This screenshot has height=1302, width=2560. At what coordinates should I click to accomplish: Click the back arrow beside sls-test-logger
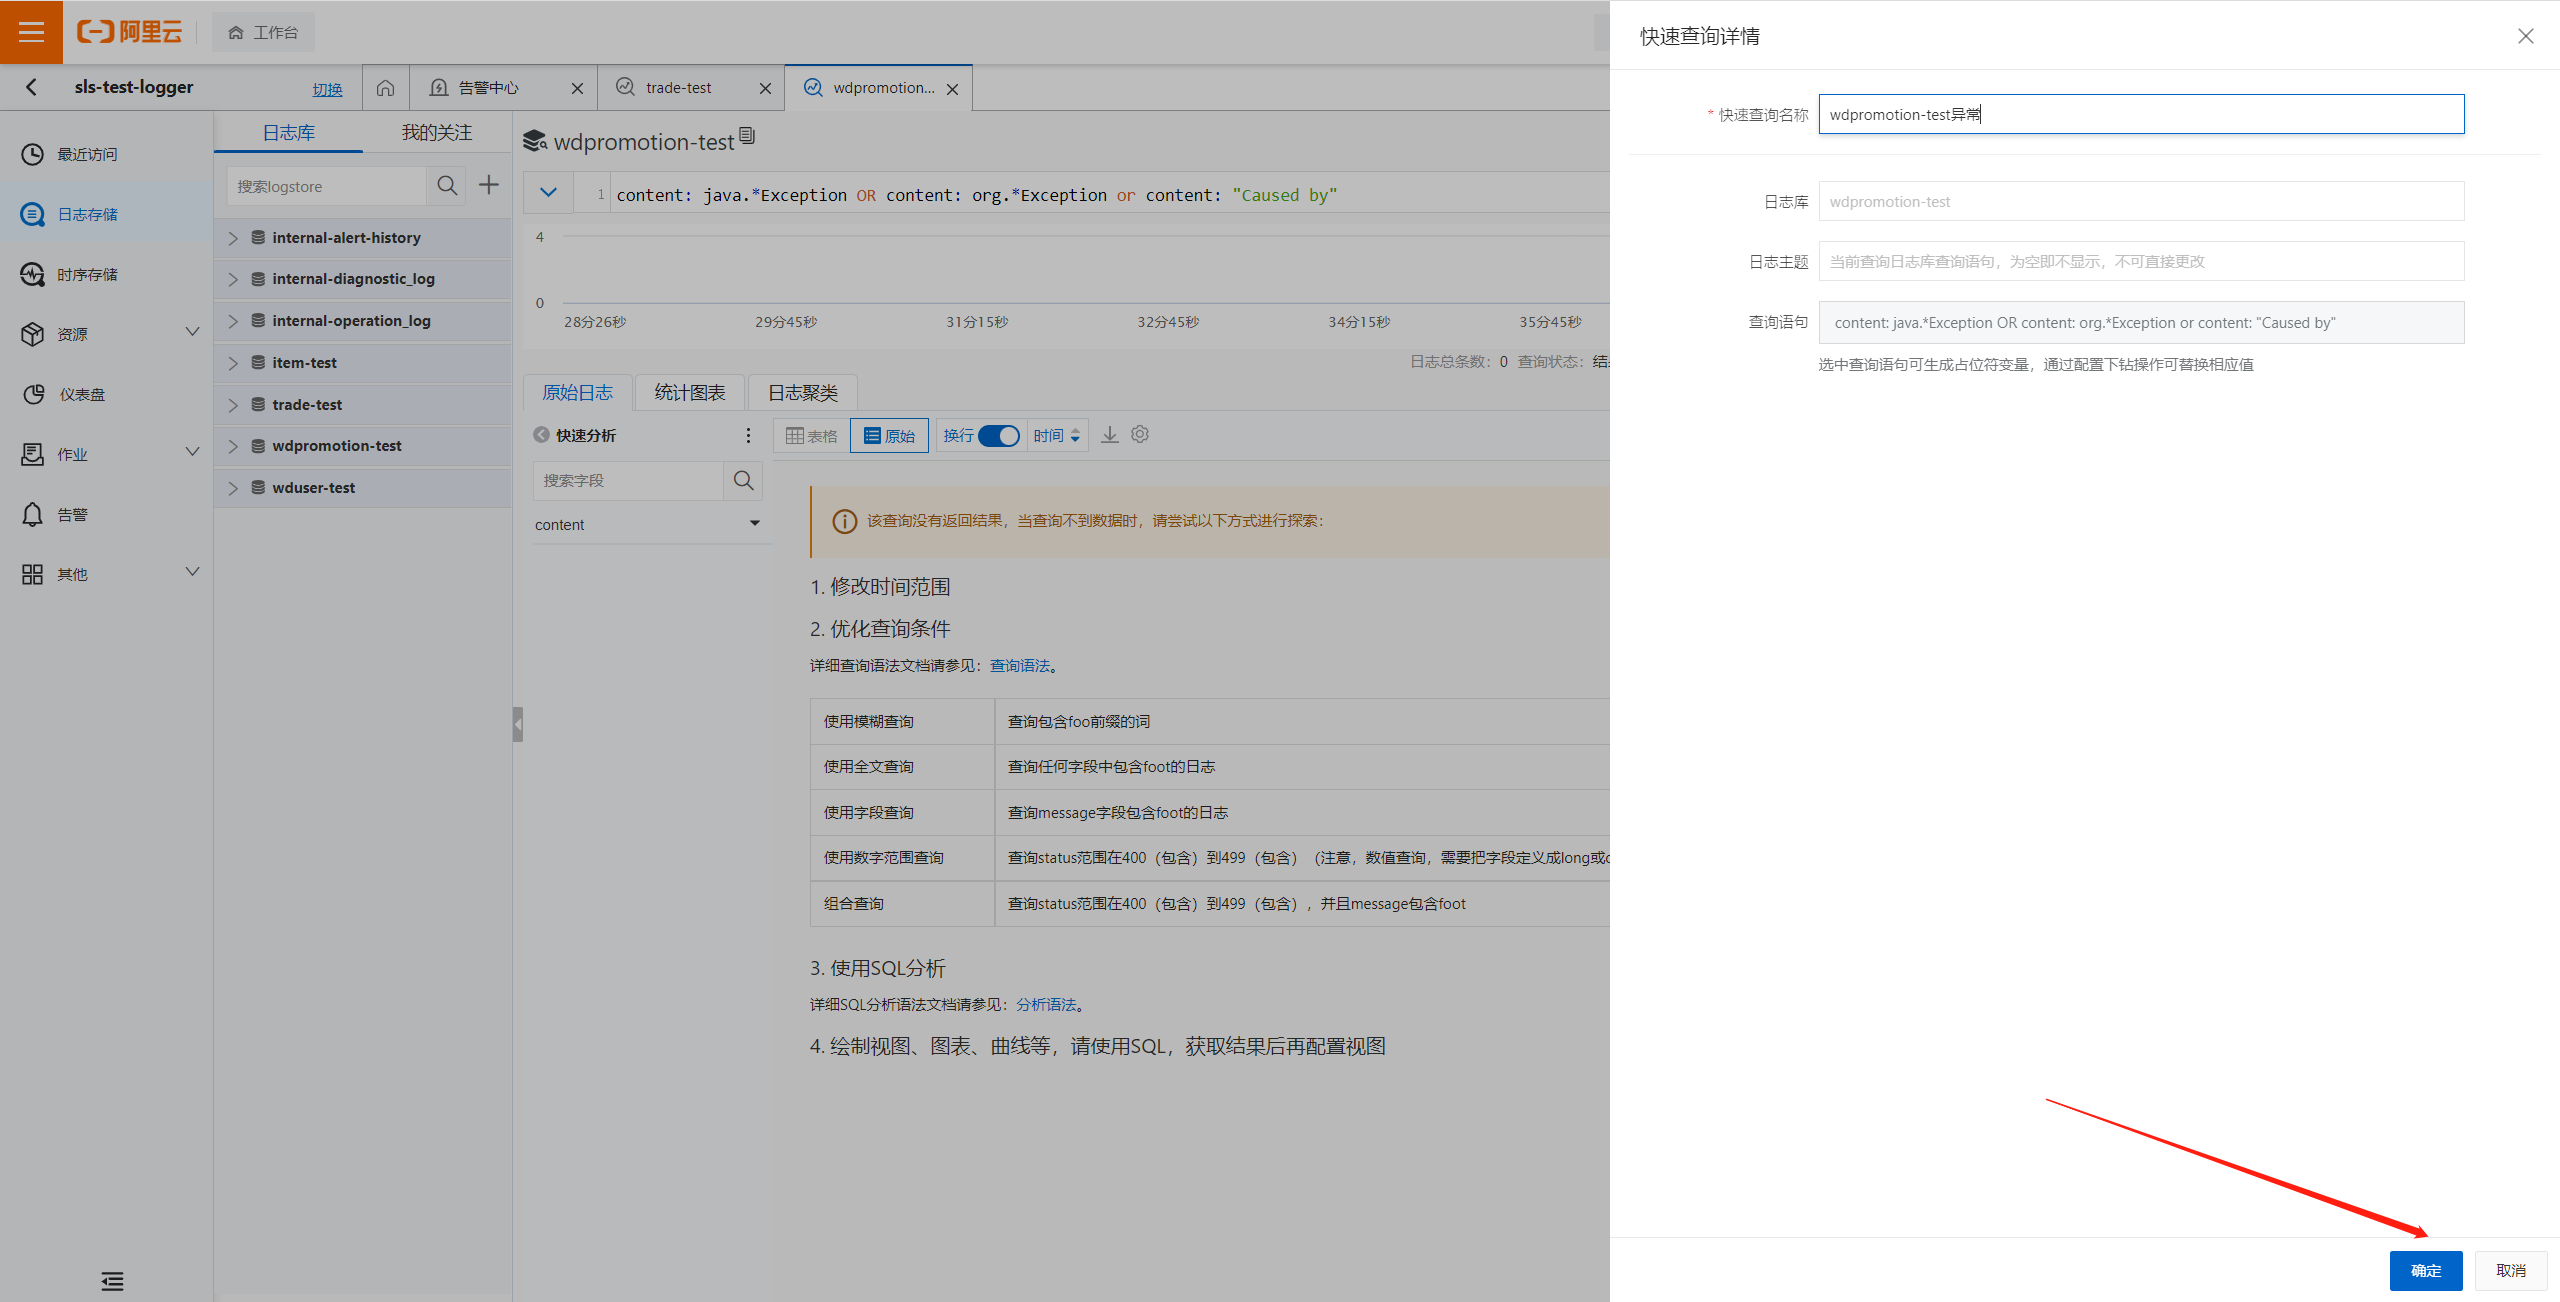32,87
